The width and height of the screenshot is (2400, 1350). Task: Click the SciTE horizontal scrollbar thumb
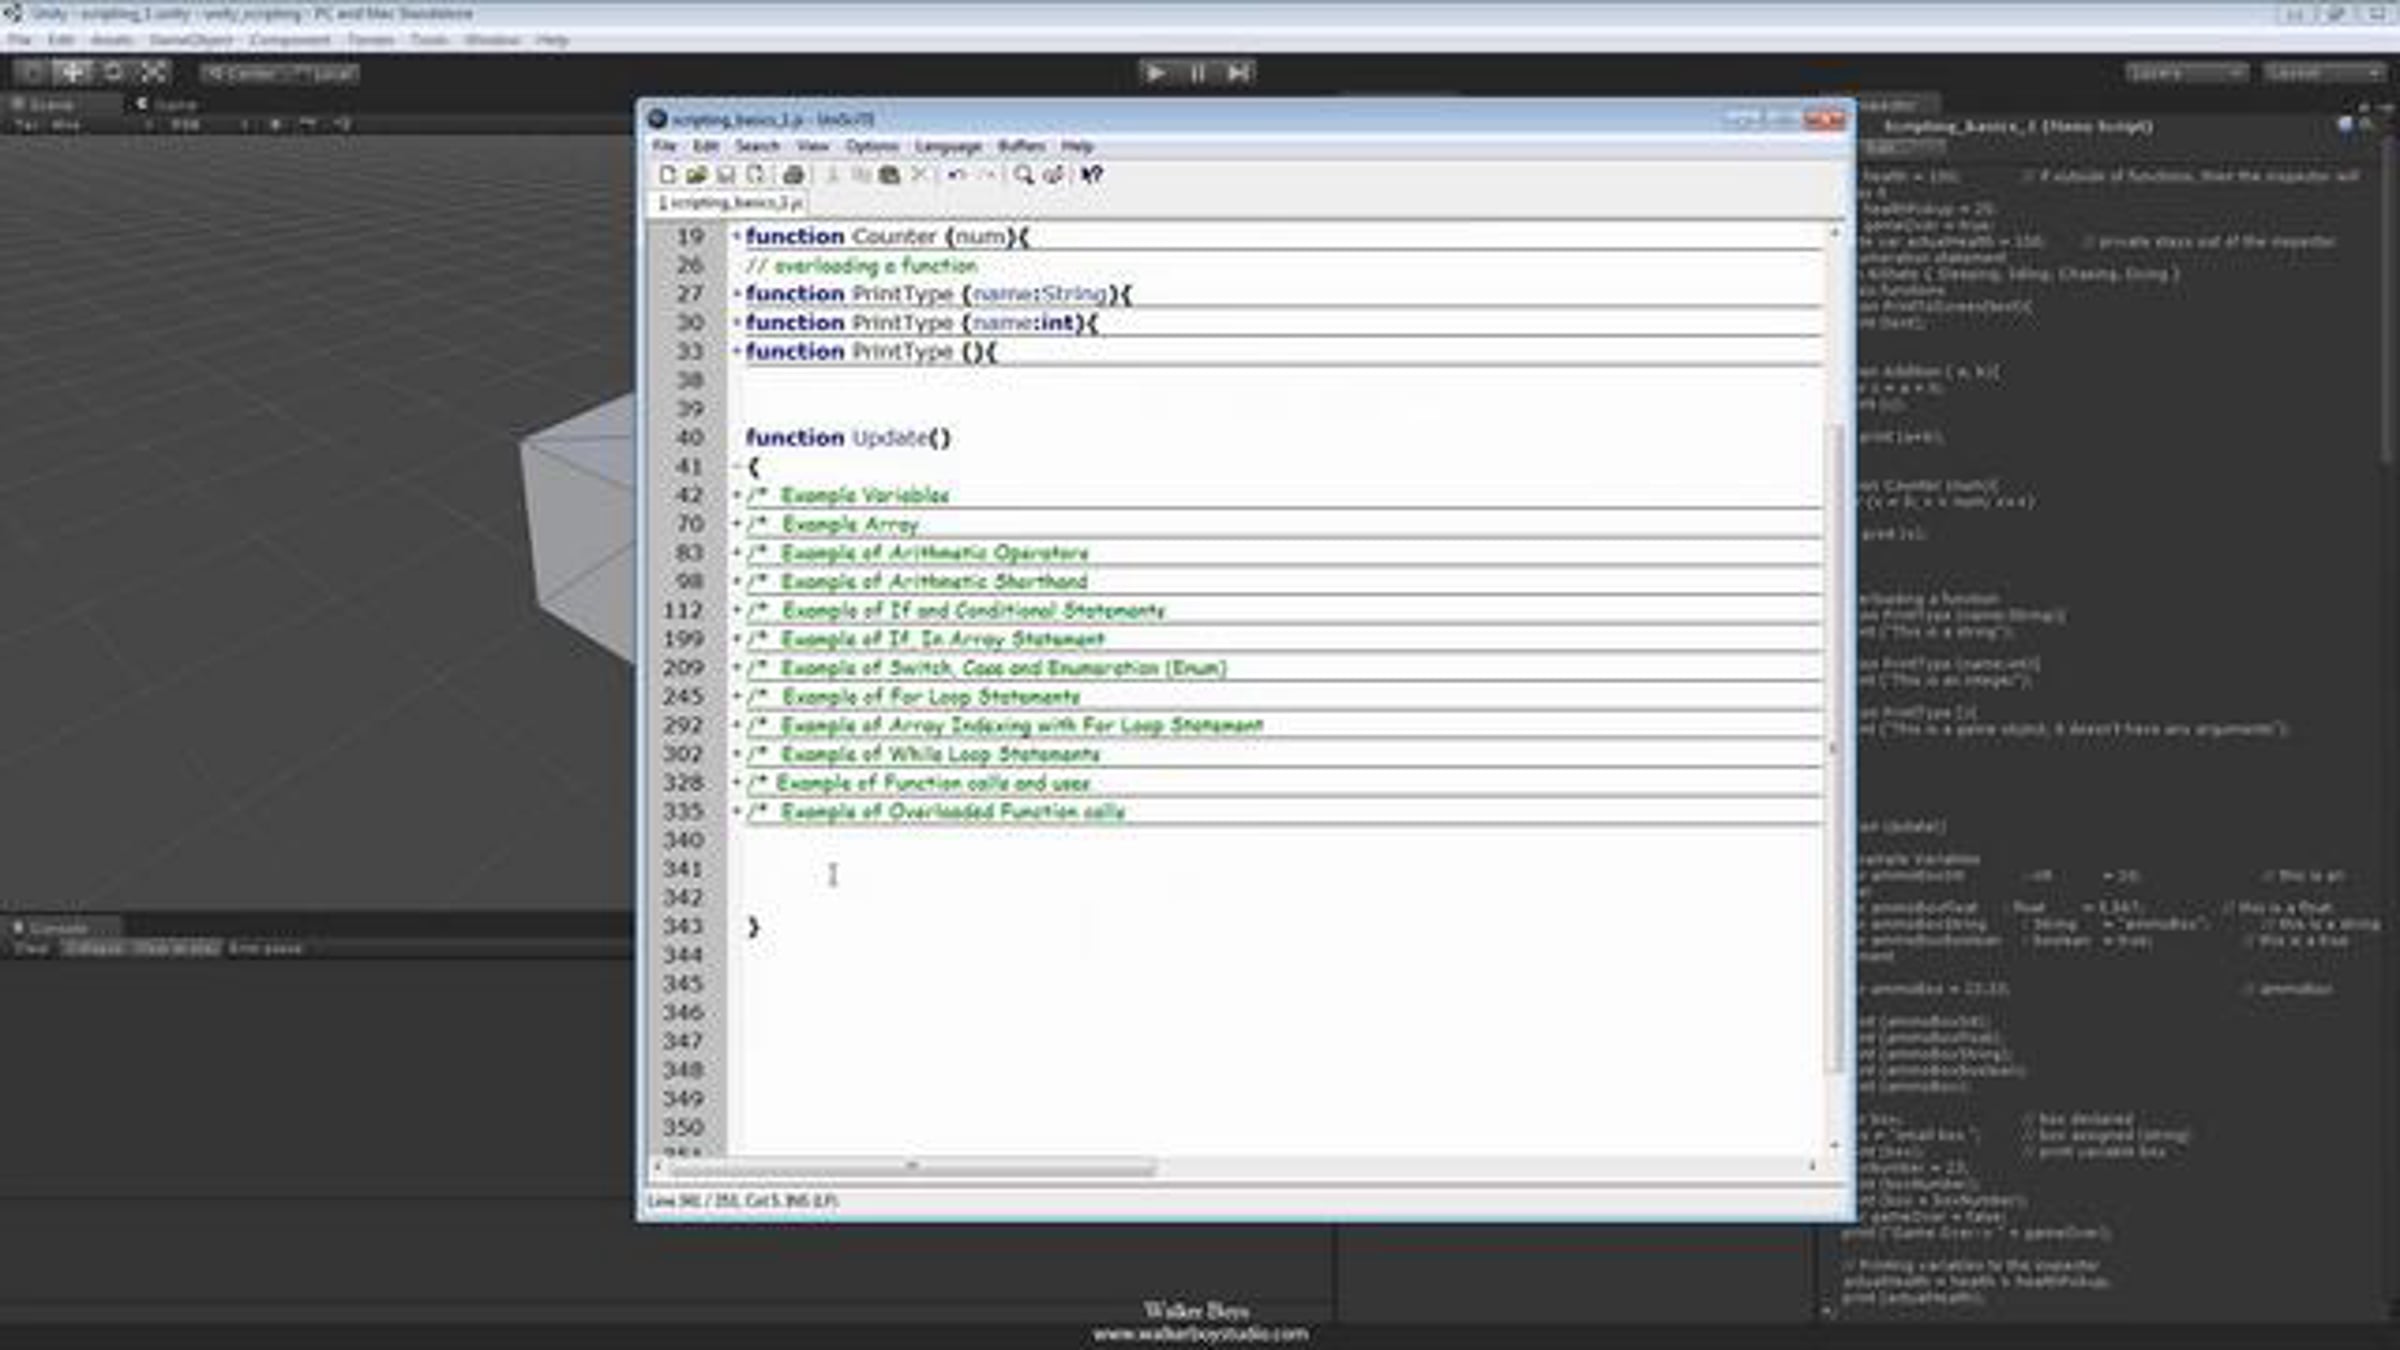click(x=911, y=1167)
